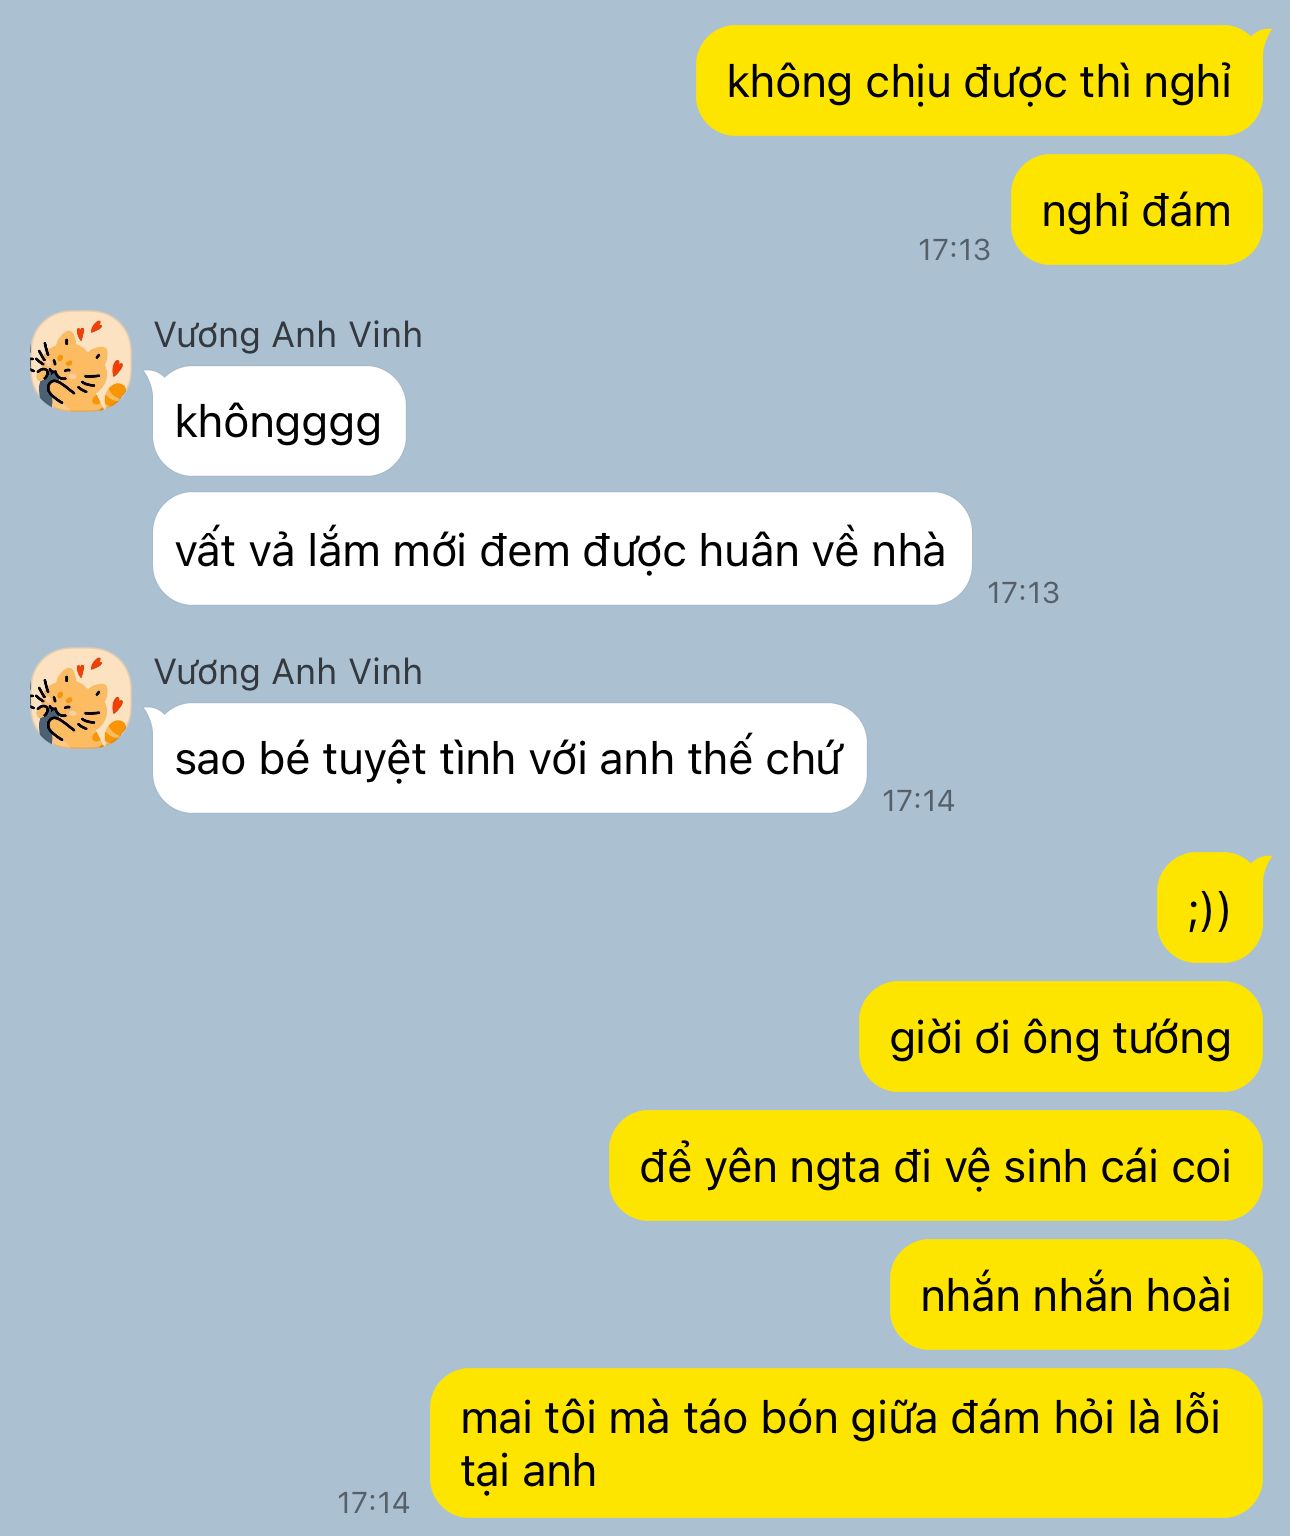This screenshot has height=1536, width=1290.
Task: Select the 'nhắn nhắn hoài' bubble
Action: pos(1076,1295)
